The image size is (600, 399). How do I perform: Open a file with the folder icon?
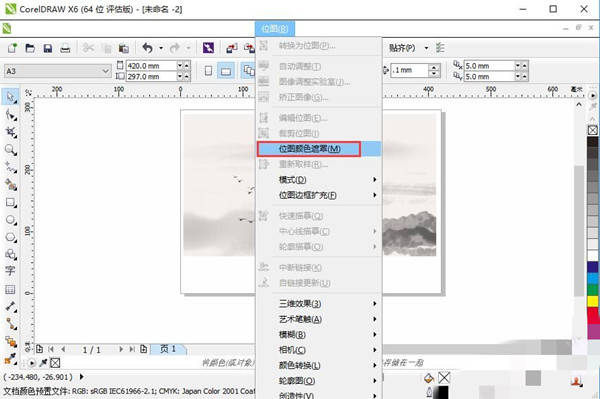(x=30, y=48)
